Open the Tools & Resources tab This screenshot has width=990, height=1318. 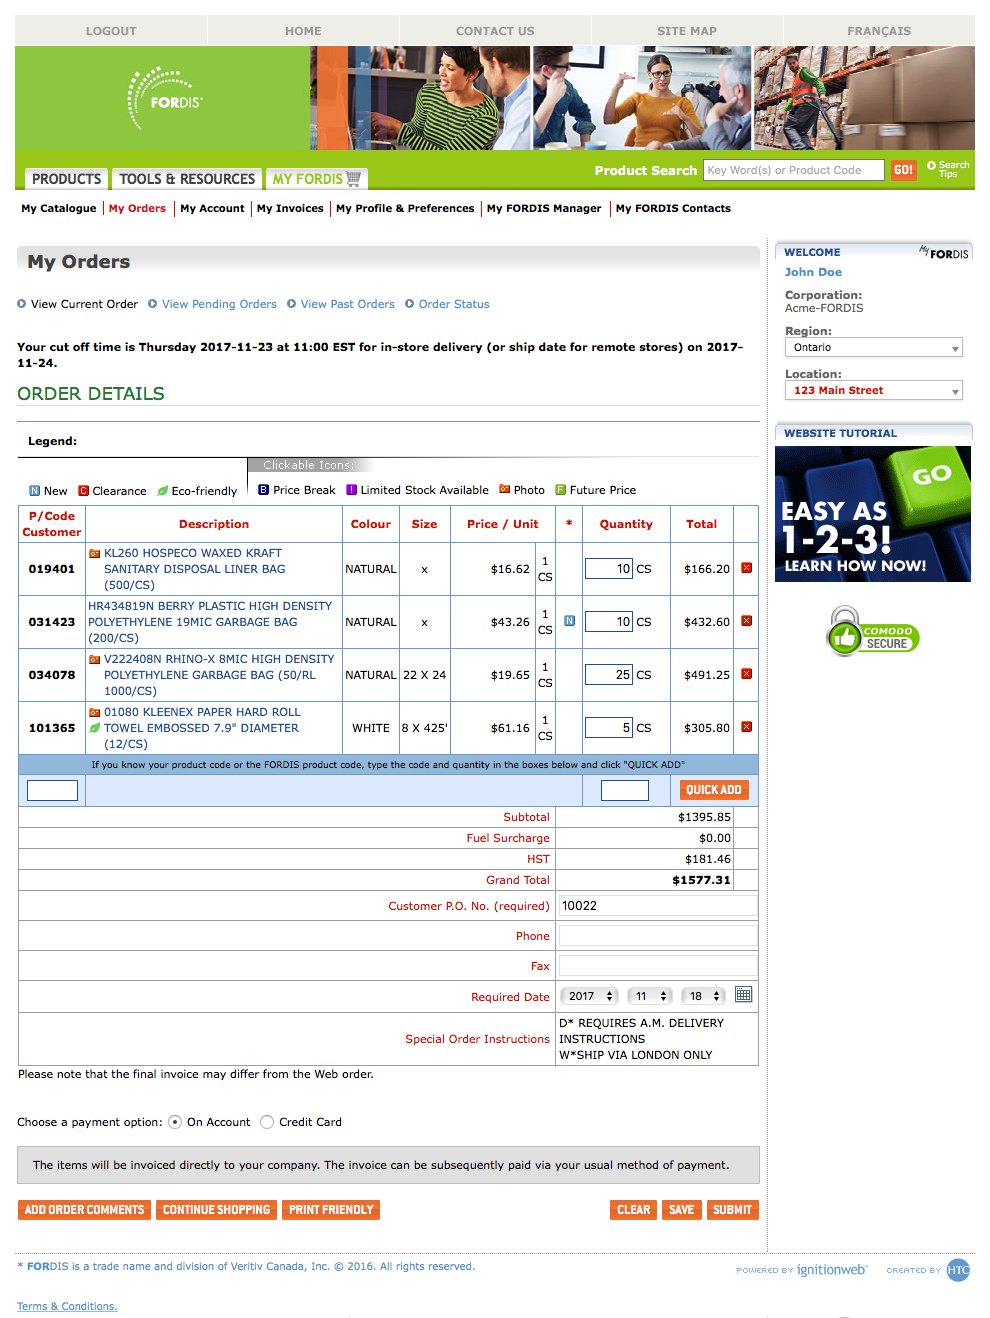187,179
